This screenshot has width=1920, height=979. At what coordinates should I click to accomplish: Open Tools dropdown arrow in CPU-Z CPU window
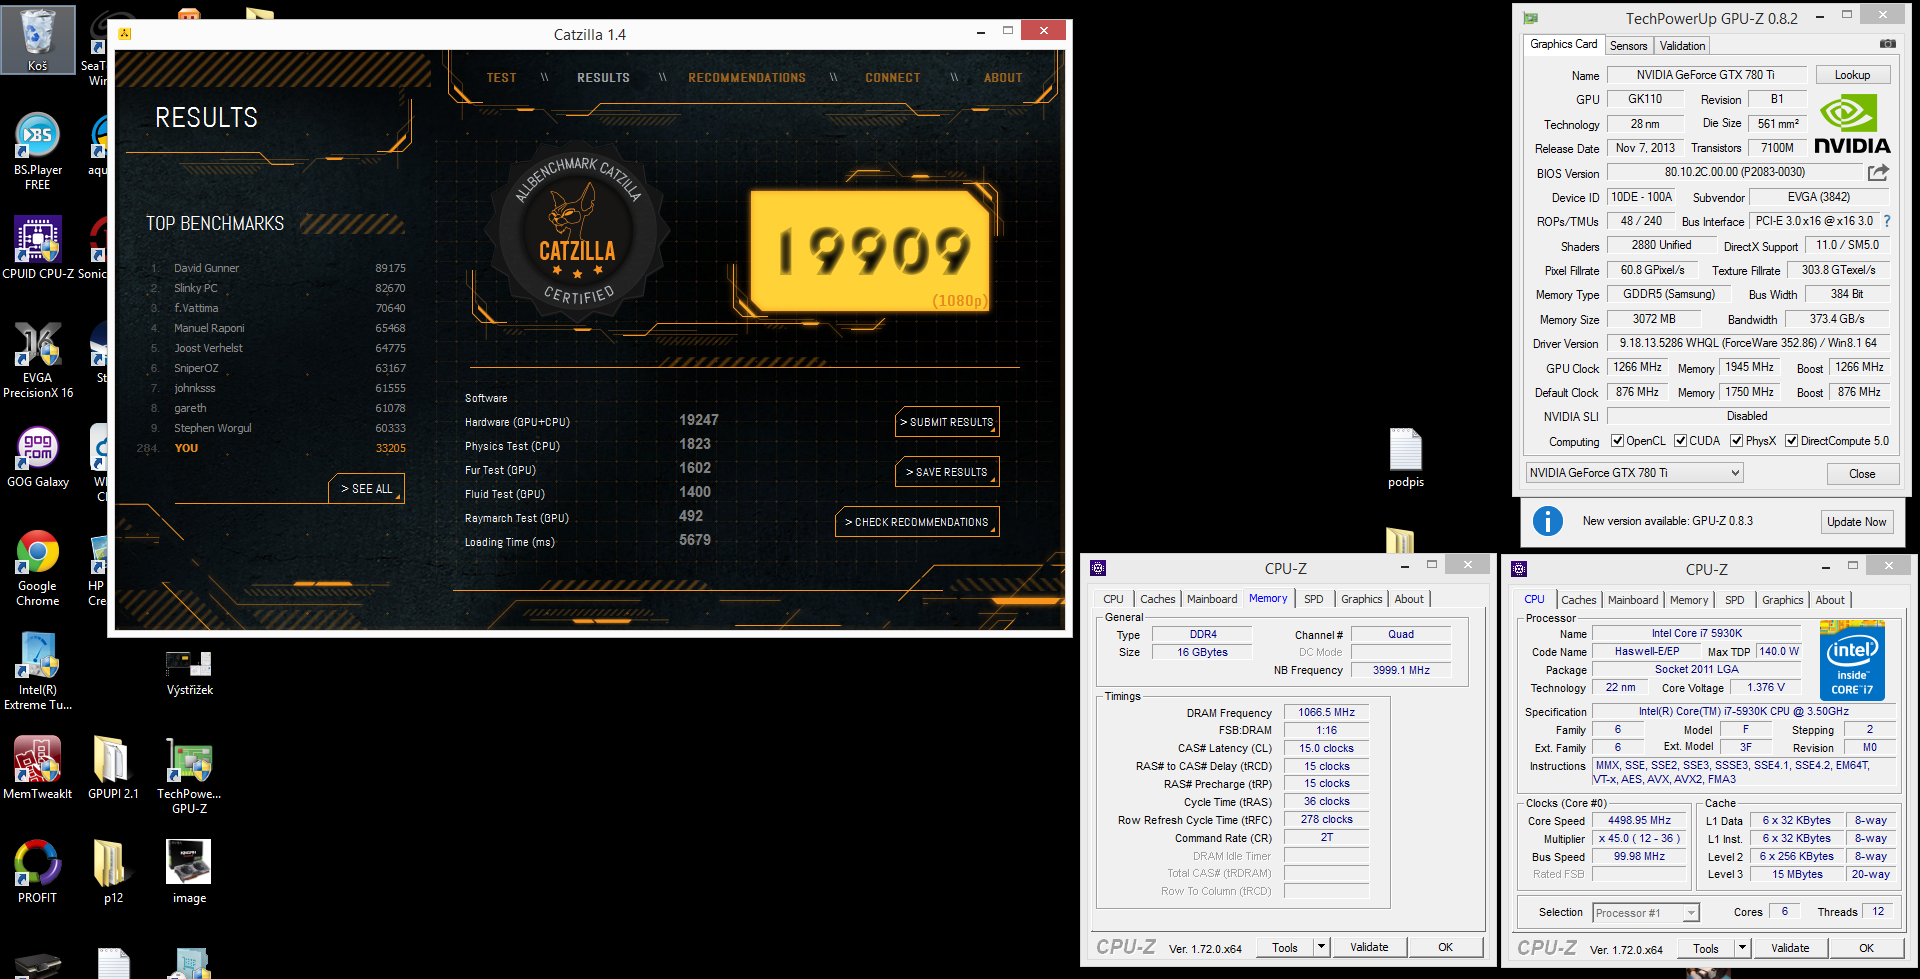1742,948
